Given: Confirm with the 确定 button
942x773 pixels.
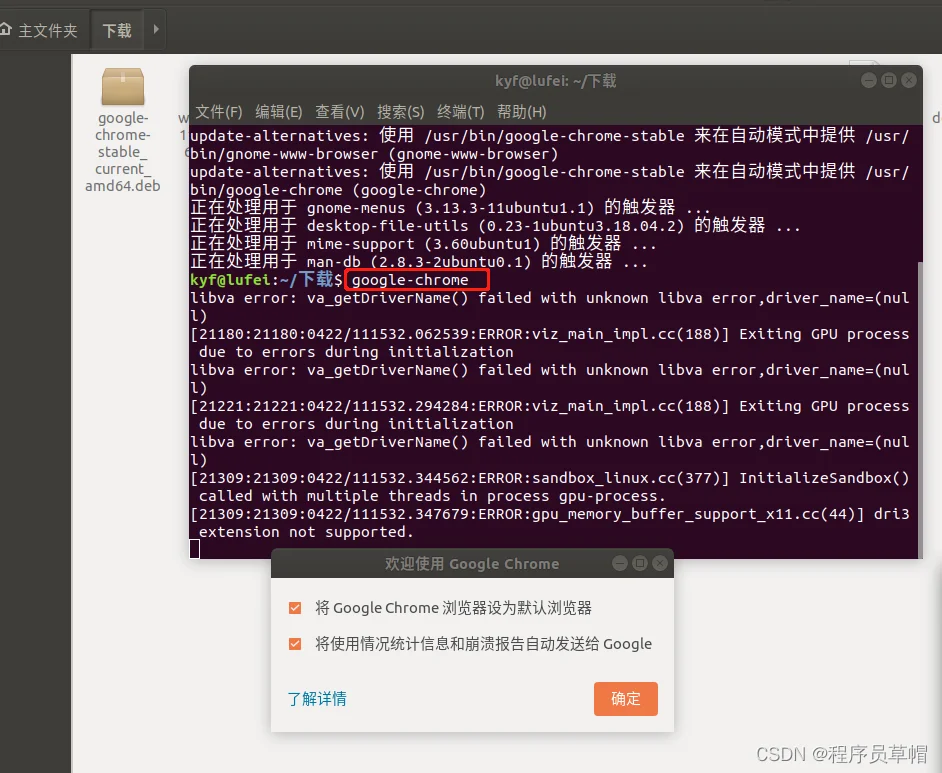Looking at the screenshot, I should pyautogui.click(x=625, y=699).
